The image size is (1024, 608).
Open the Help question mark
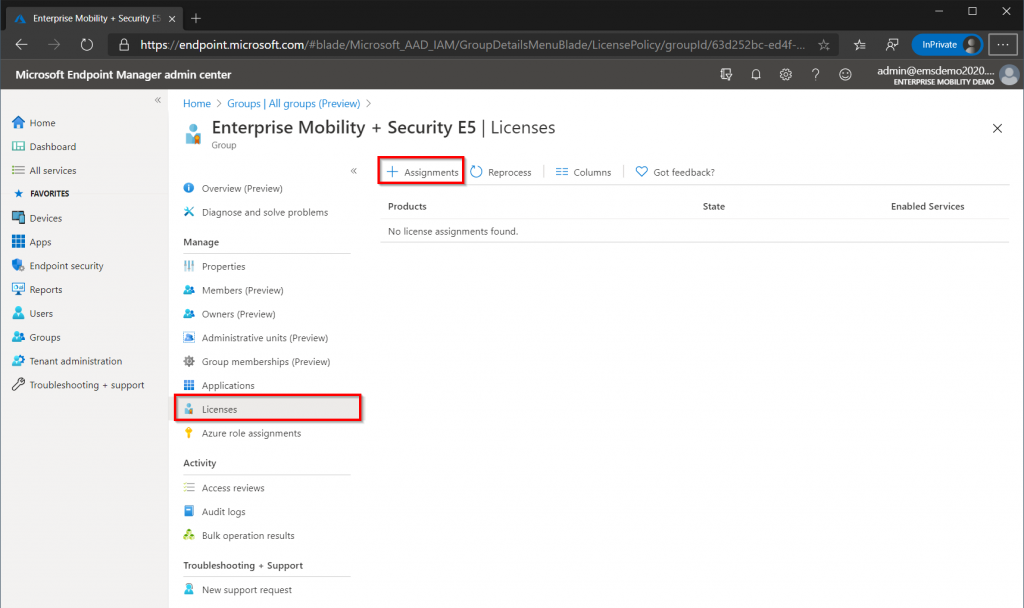coord(815,74)
